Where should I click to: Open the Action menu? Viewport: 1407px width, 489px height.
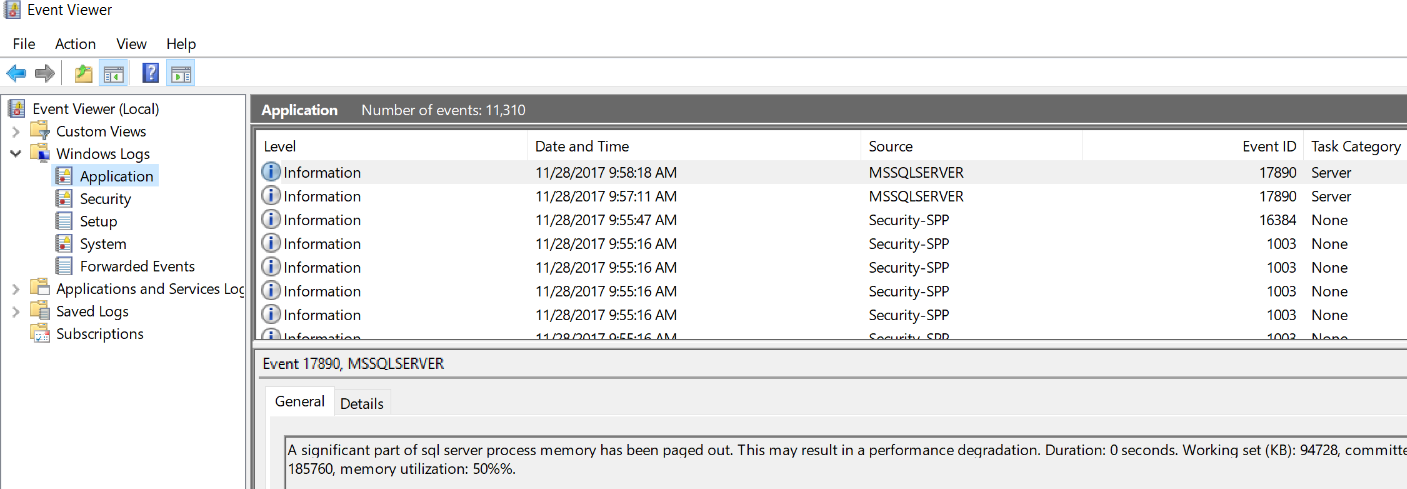[x=75, y=44]
